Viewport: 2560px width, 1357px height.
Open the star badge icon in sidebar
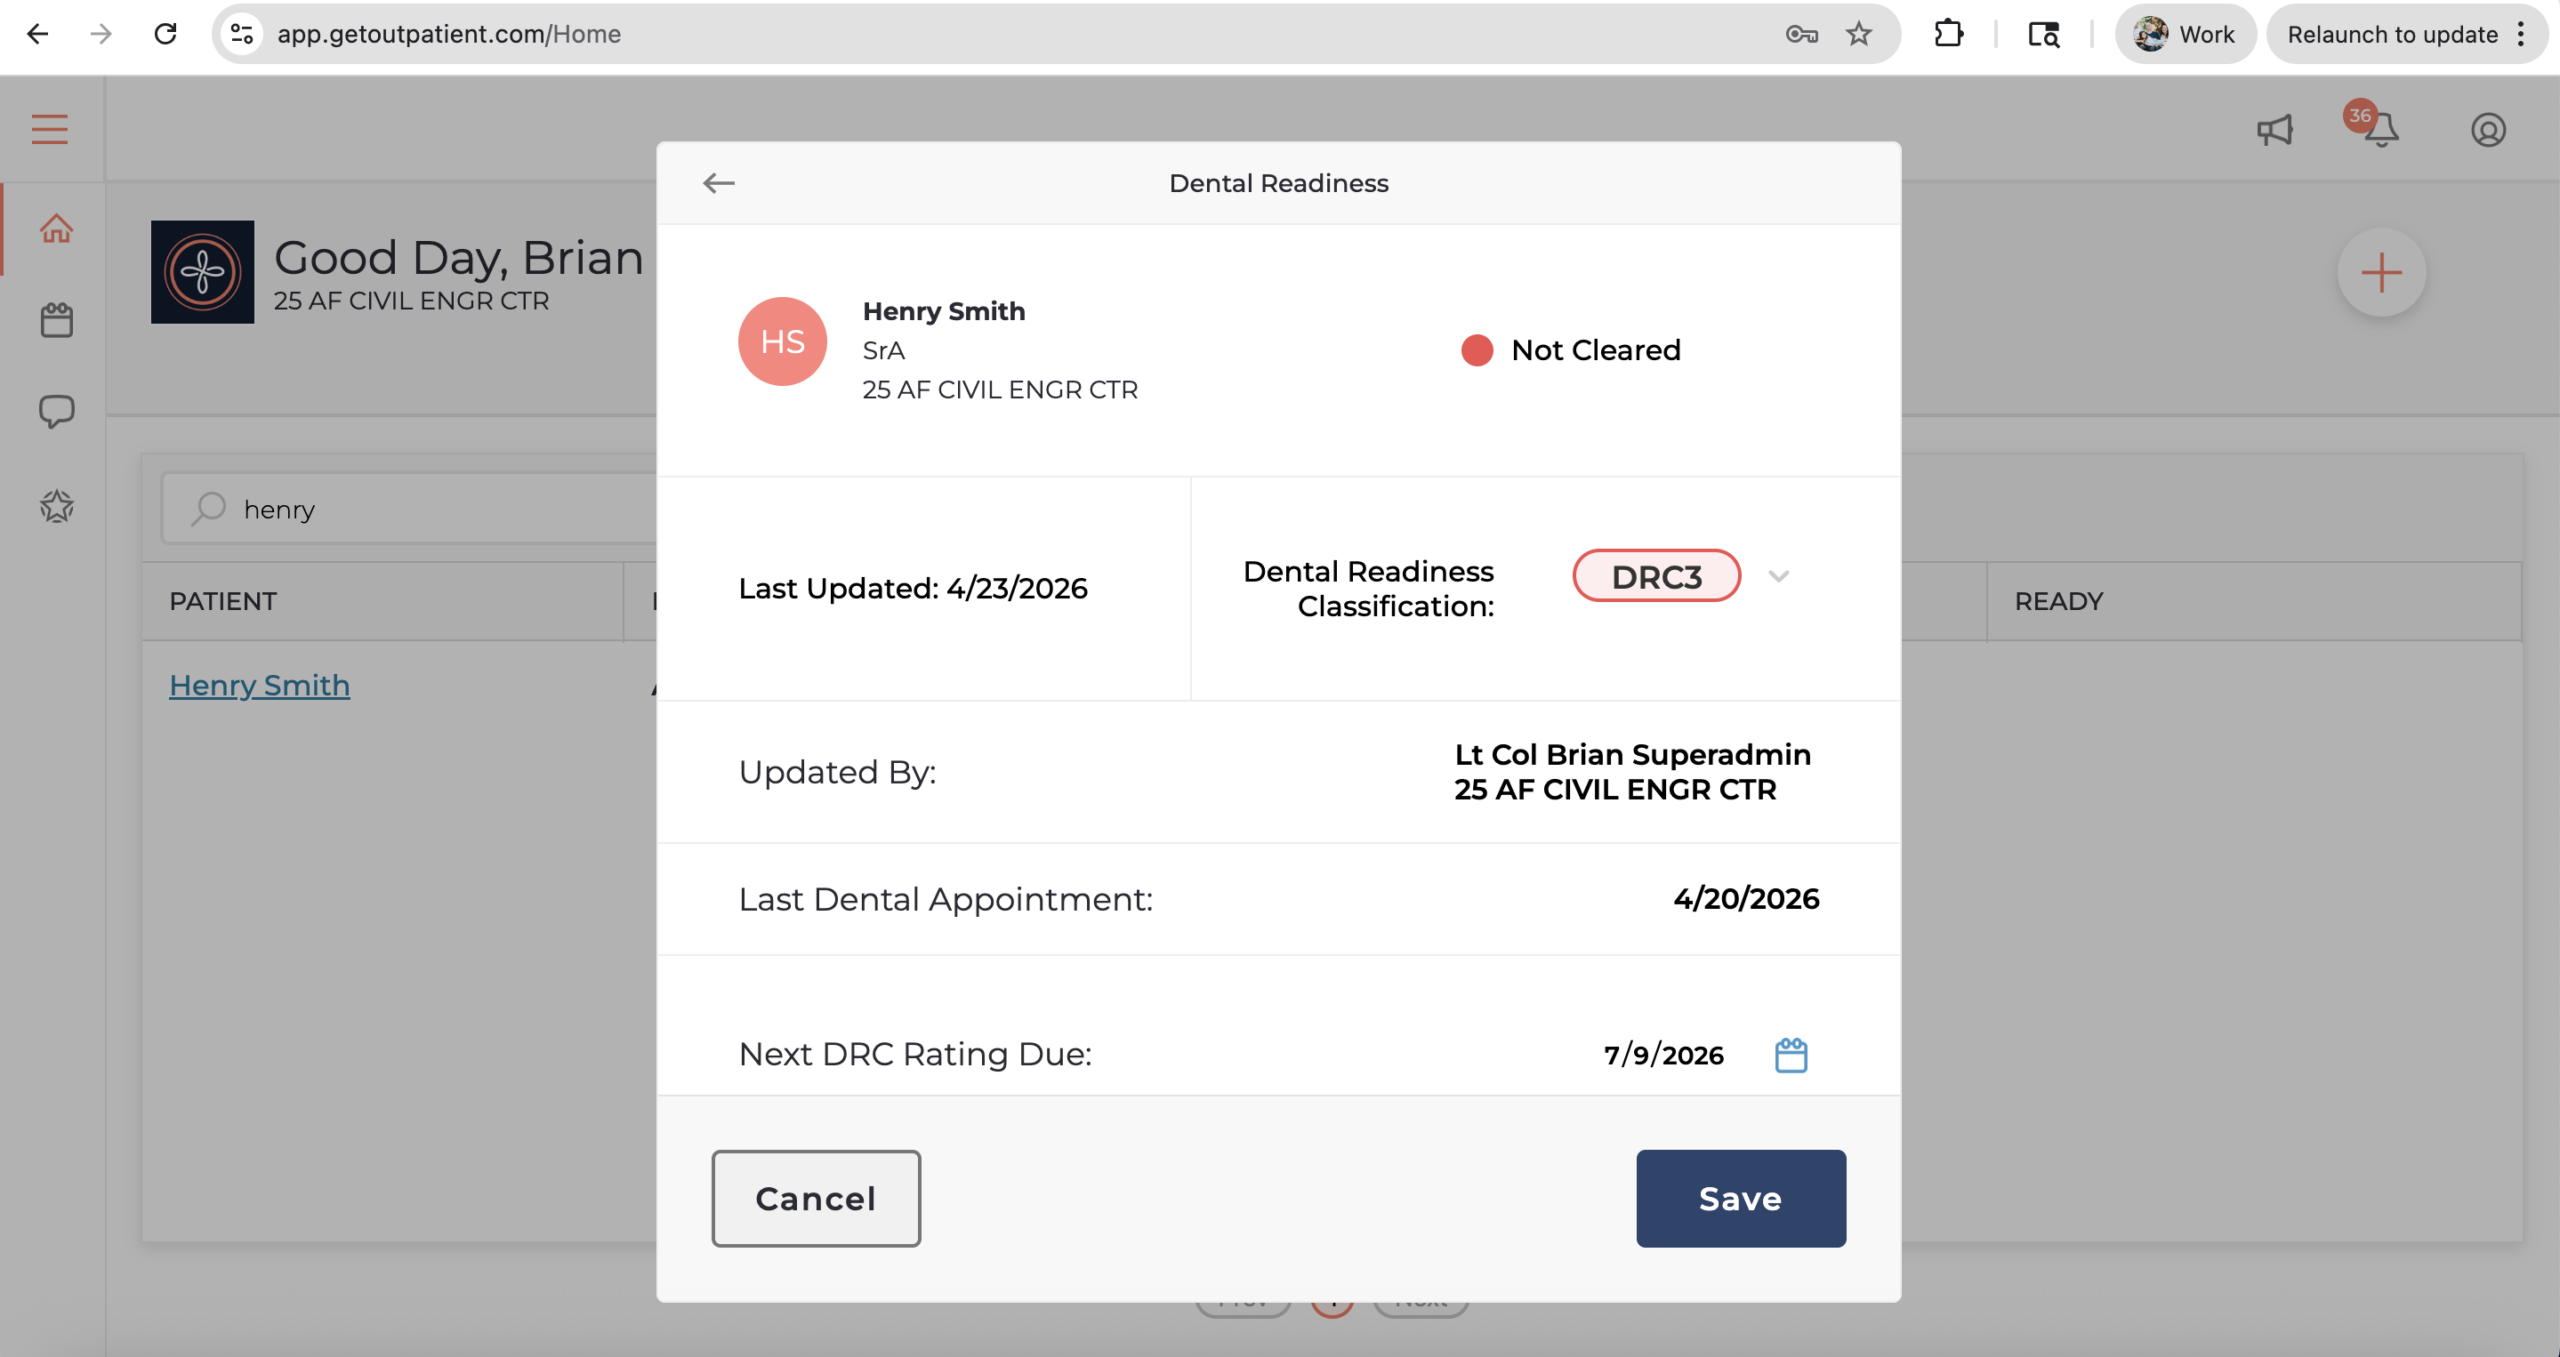coord(56,506)
